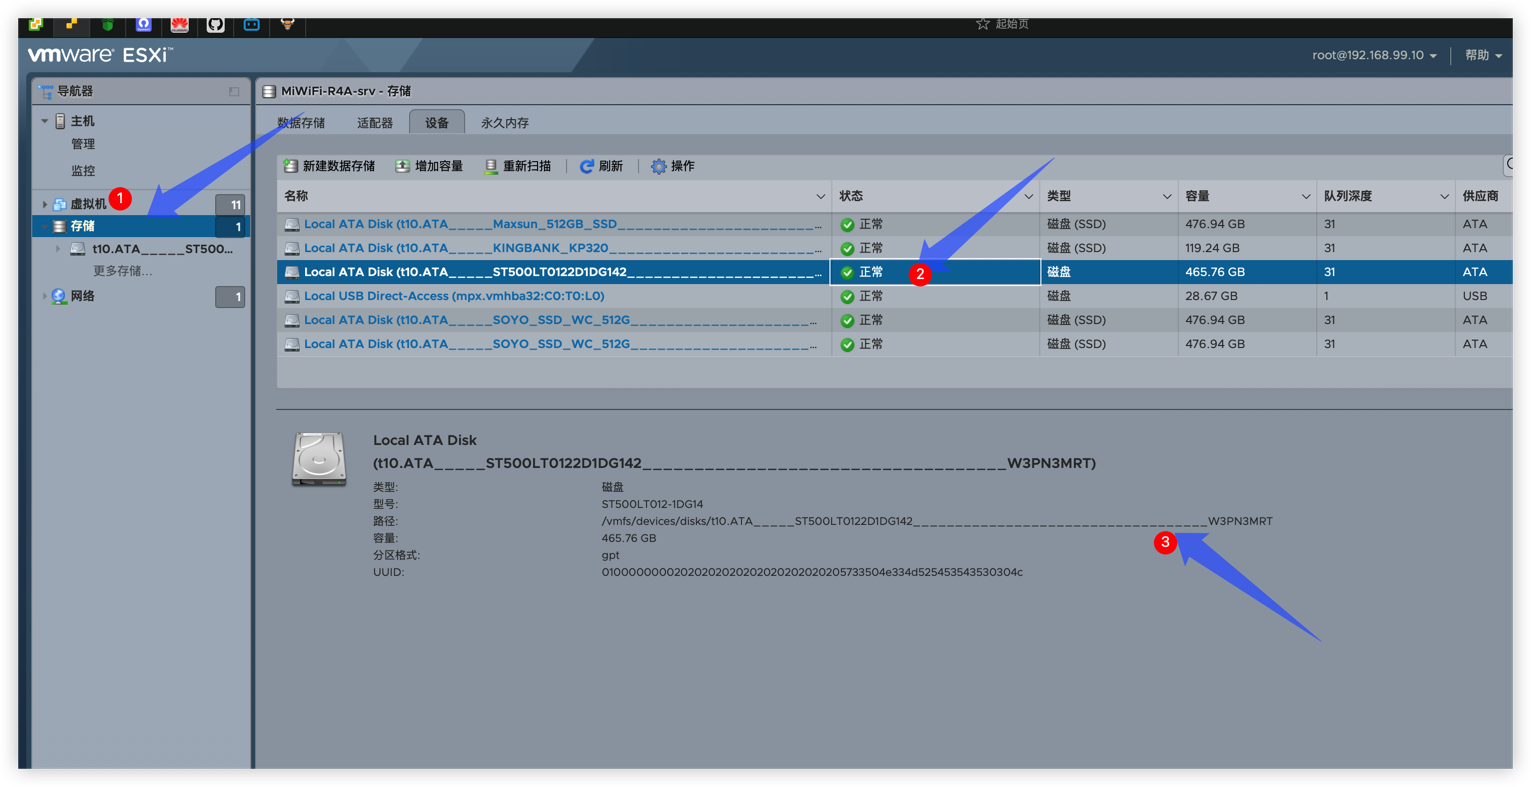The height and width of the screenshot is (787, 1531).
Task: Open the Local USB Direct-Access link
Action: pos(454,296)
